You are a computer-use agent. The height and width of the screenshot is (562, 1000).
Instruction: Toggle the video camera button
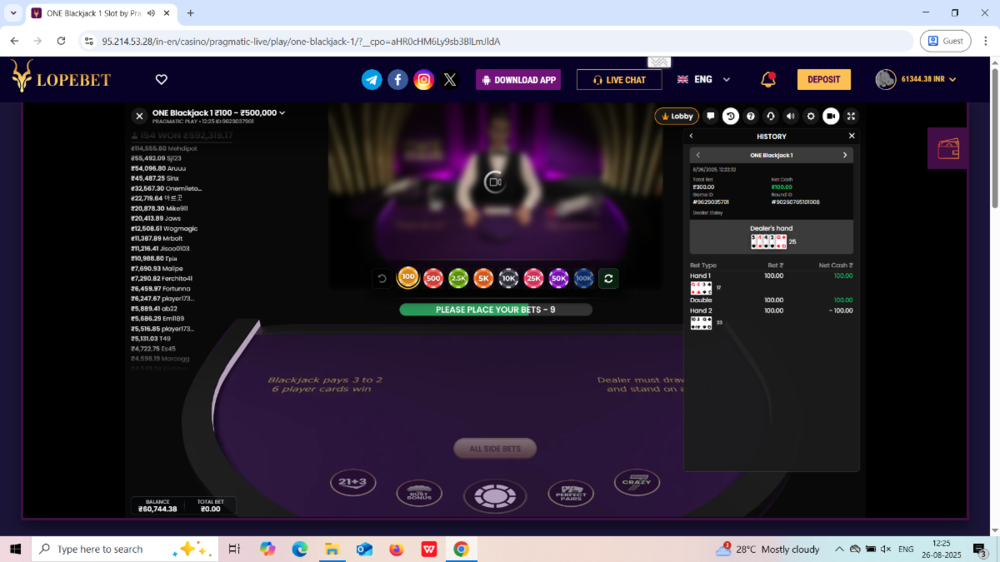coord(831,116)
